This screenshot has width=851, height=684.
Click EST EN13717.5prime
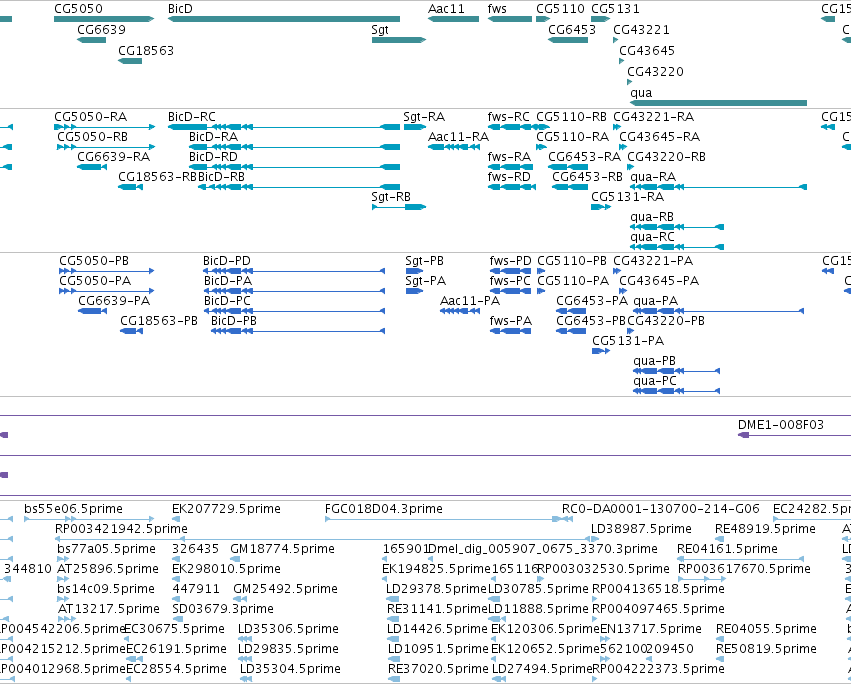coord(651,629)
